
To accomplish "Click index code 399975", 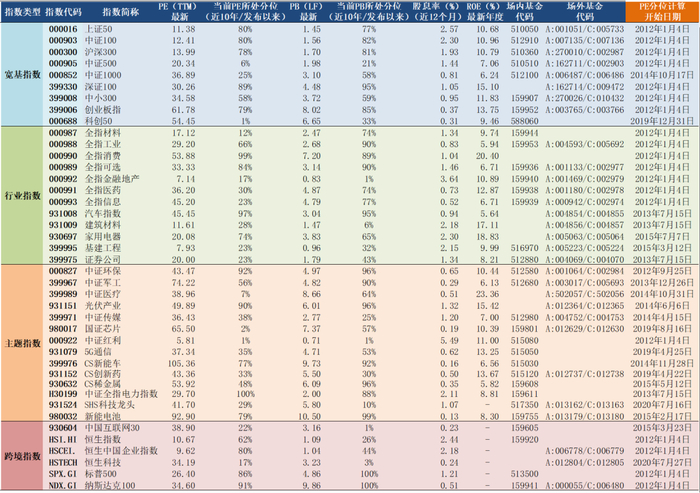I will (63, 259).
